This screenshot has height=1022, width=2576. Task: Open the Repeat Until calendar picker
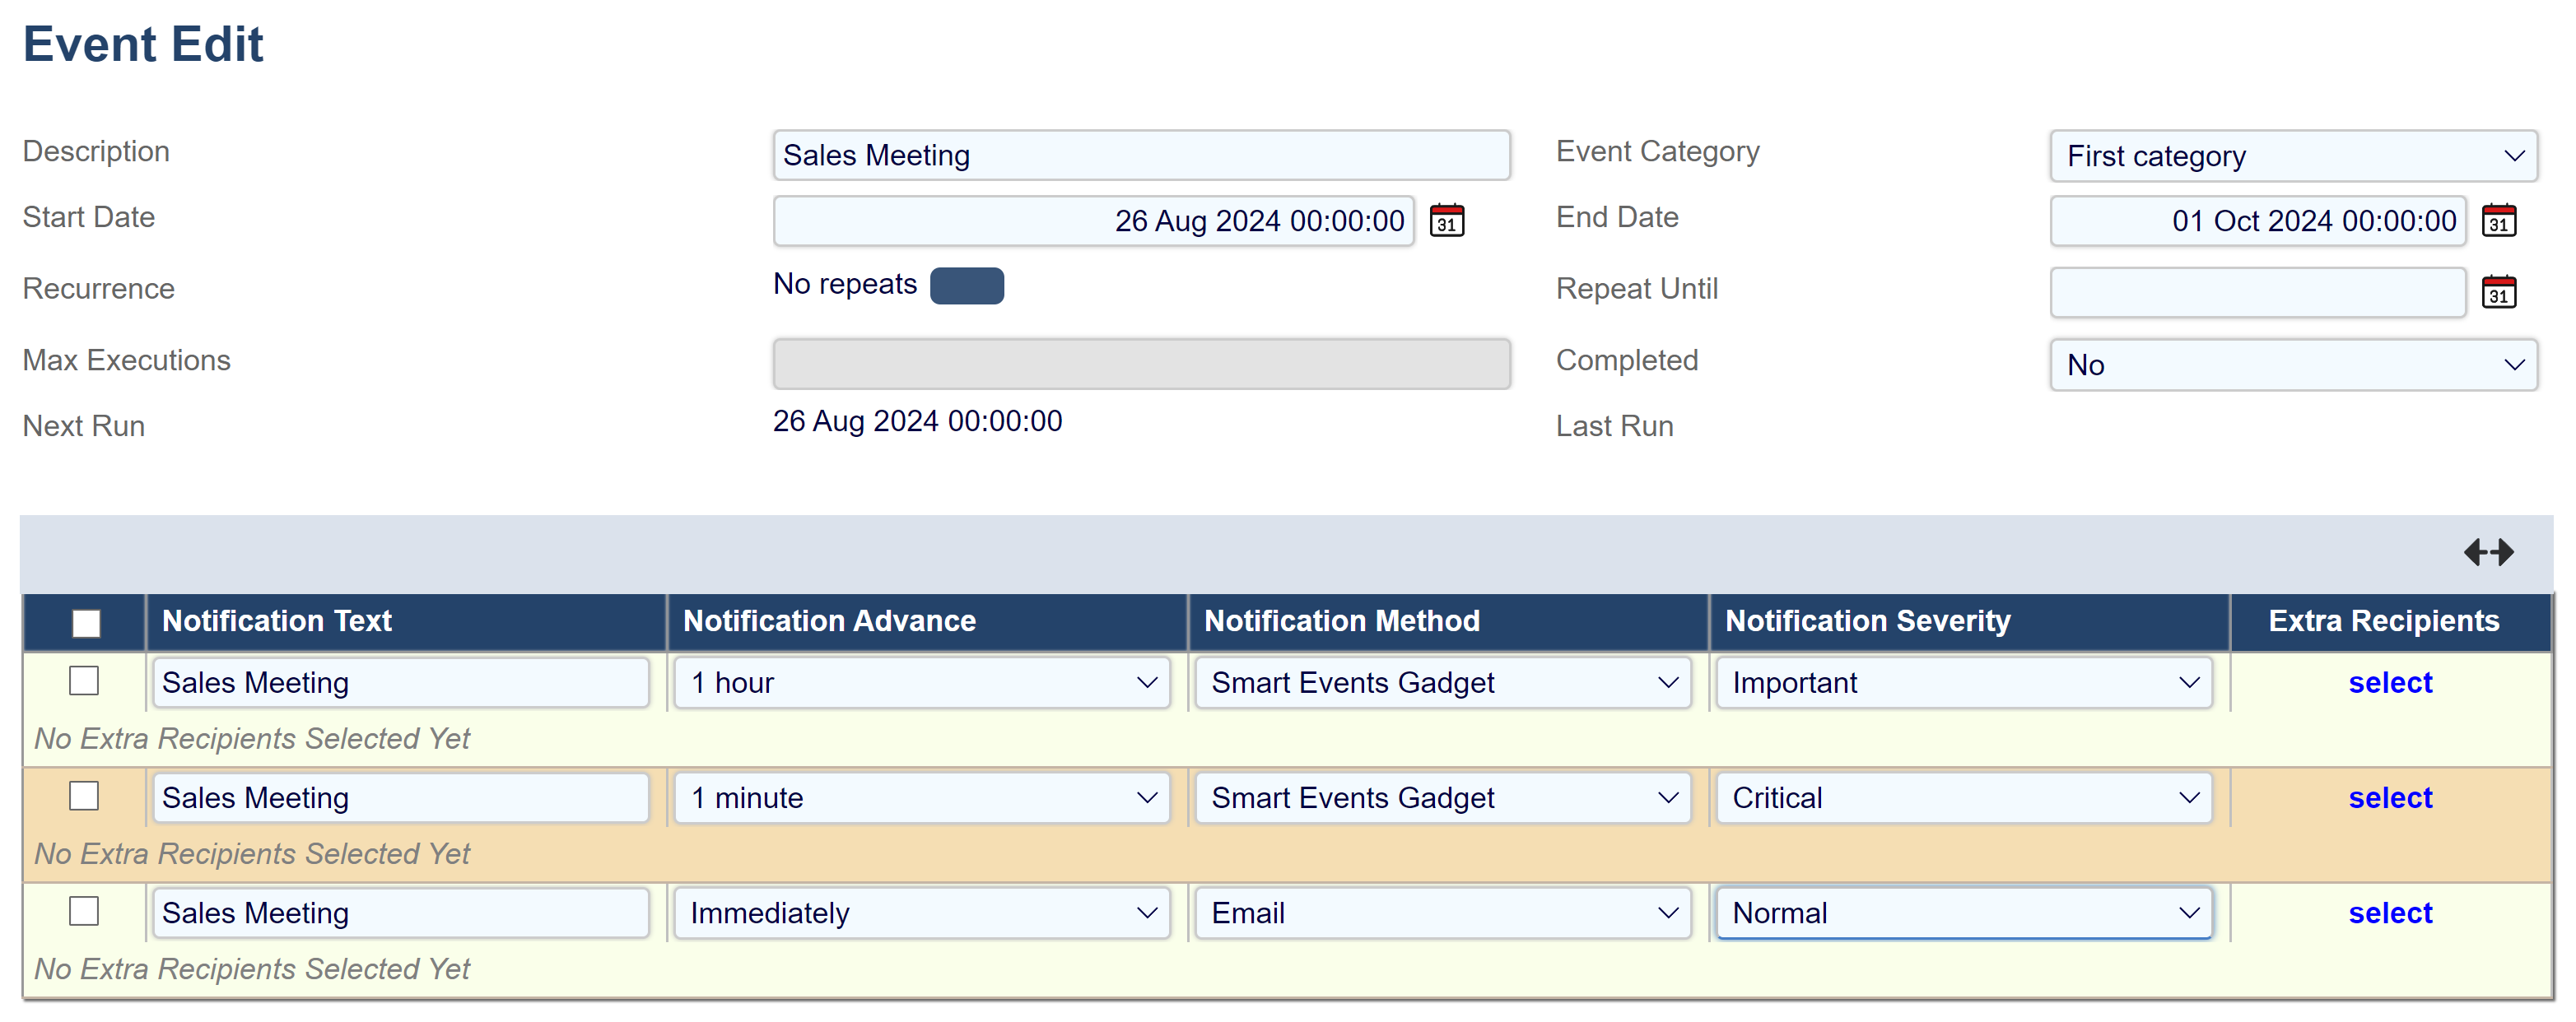point(2498,292)
